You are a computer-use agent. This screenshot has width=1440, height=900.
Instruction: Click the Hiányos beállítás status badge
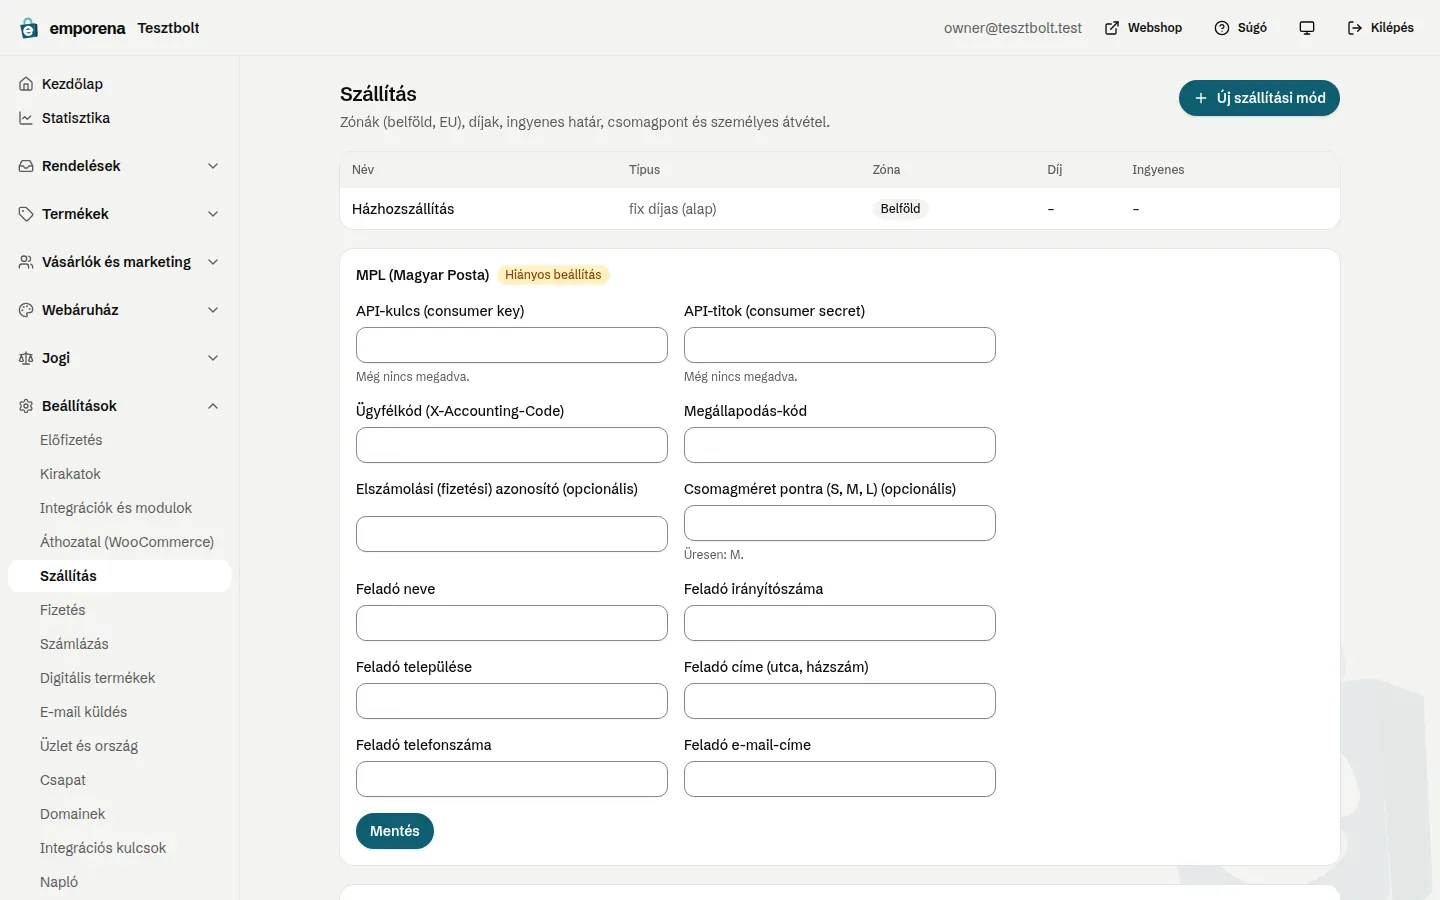click(553, 275)
